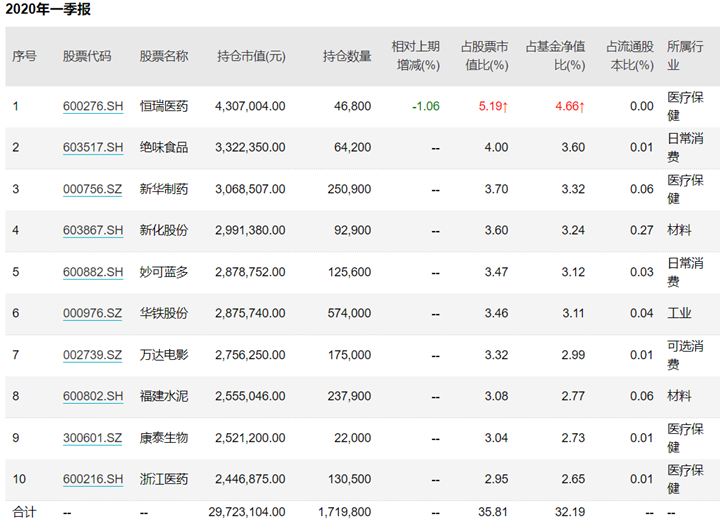Click the 占股票市值比(%) column header

484,56
